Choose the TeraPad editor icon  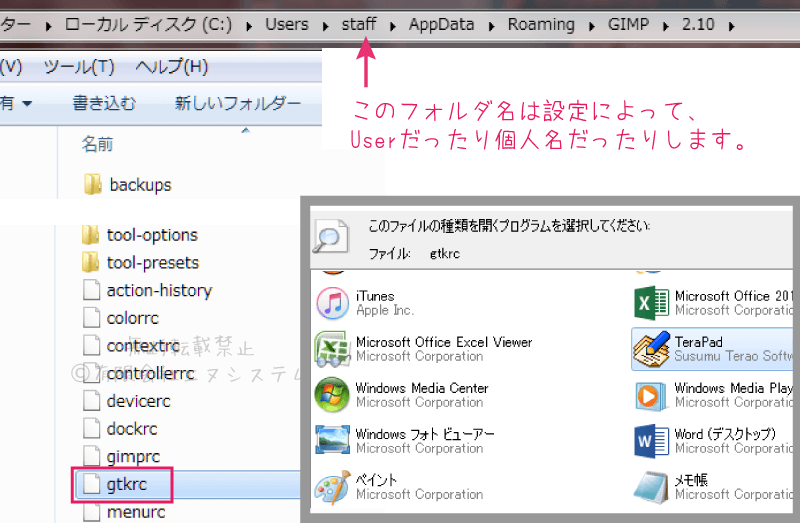[x=651, y=349]
